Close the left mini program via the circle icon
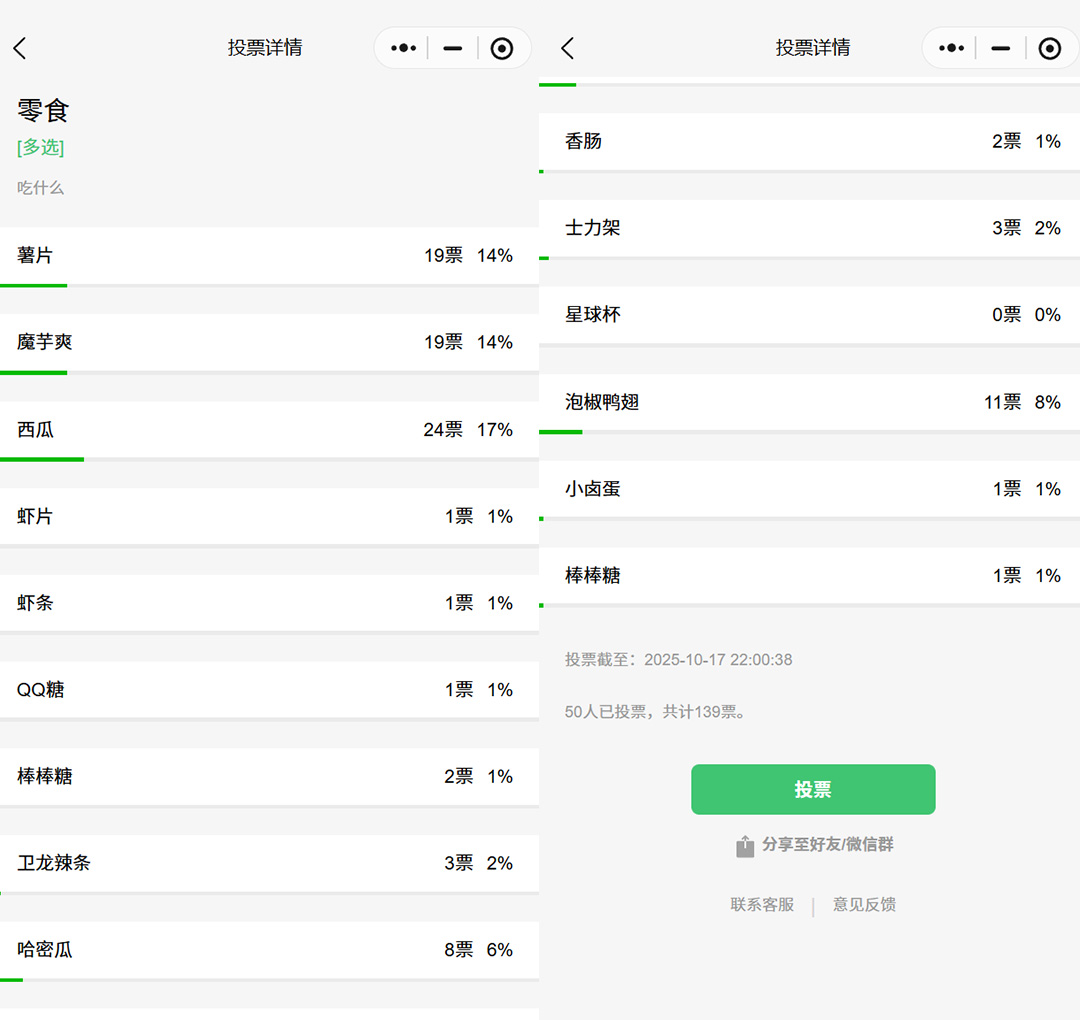This screenshot has width=1080, height=1020. click(502, 48)
